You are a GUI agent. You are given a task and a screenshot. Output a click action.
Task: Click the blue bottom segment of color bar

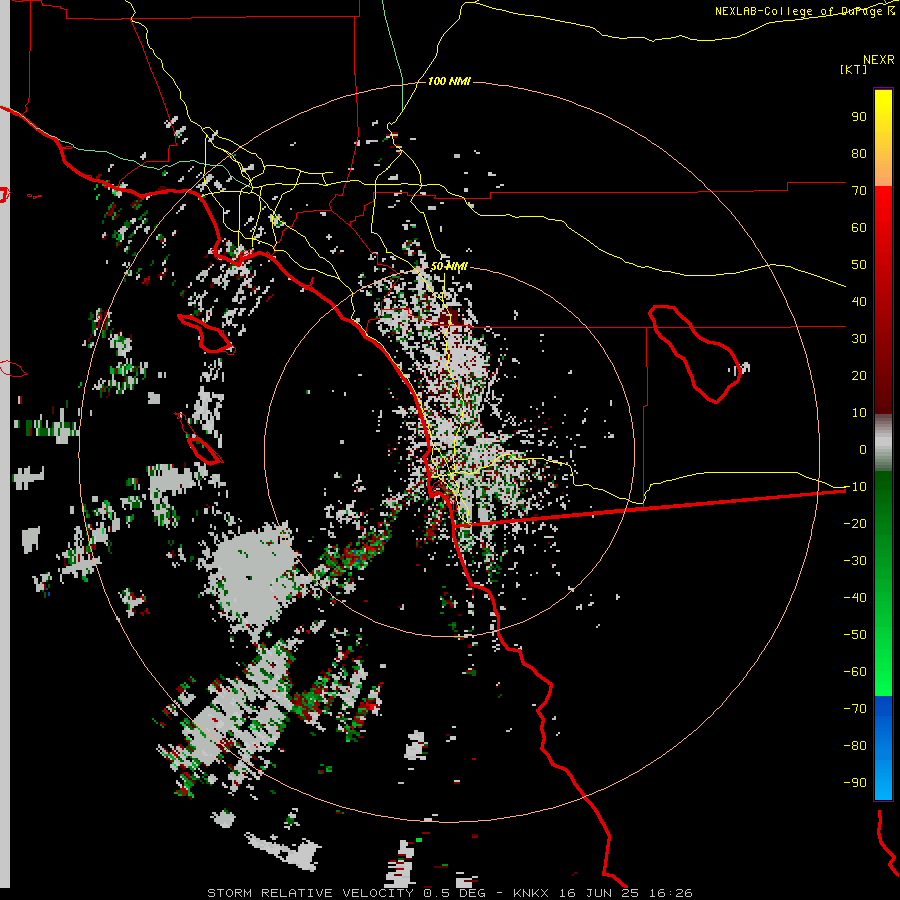tap(883, 748)
